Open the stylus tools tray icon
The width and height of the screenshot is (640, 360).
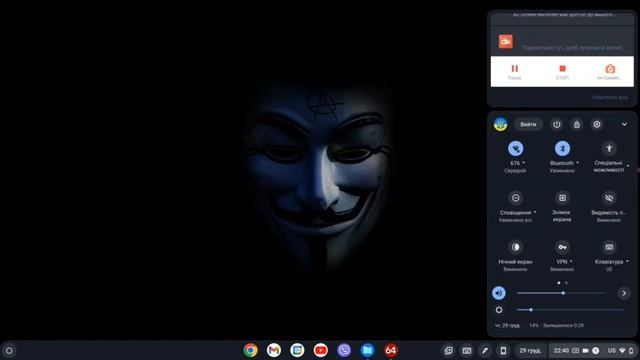[485, 351]
